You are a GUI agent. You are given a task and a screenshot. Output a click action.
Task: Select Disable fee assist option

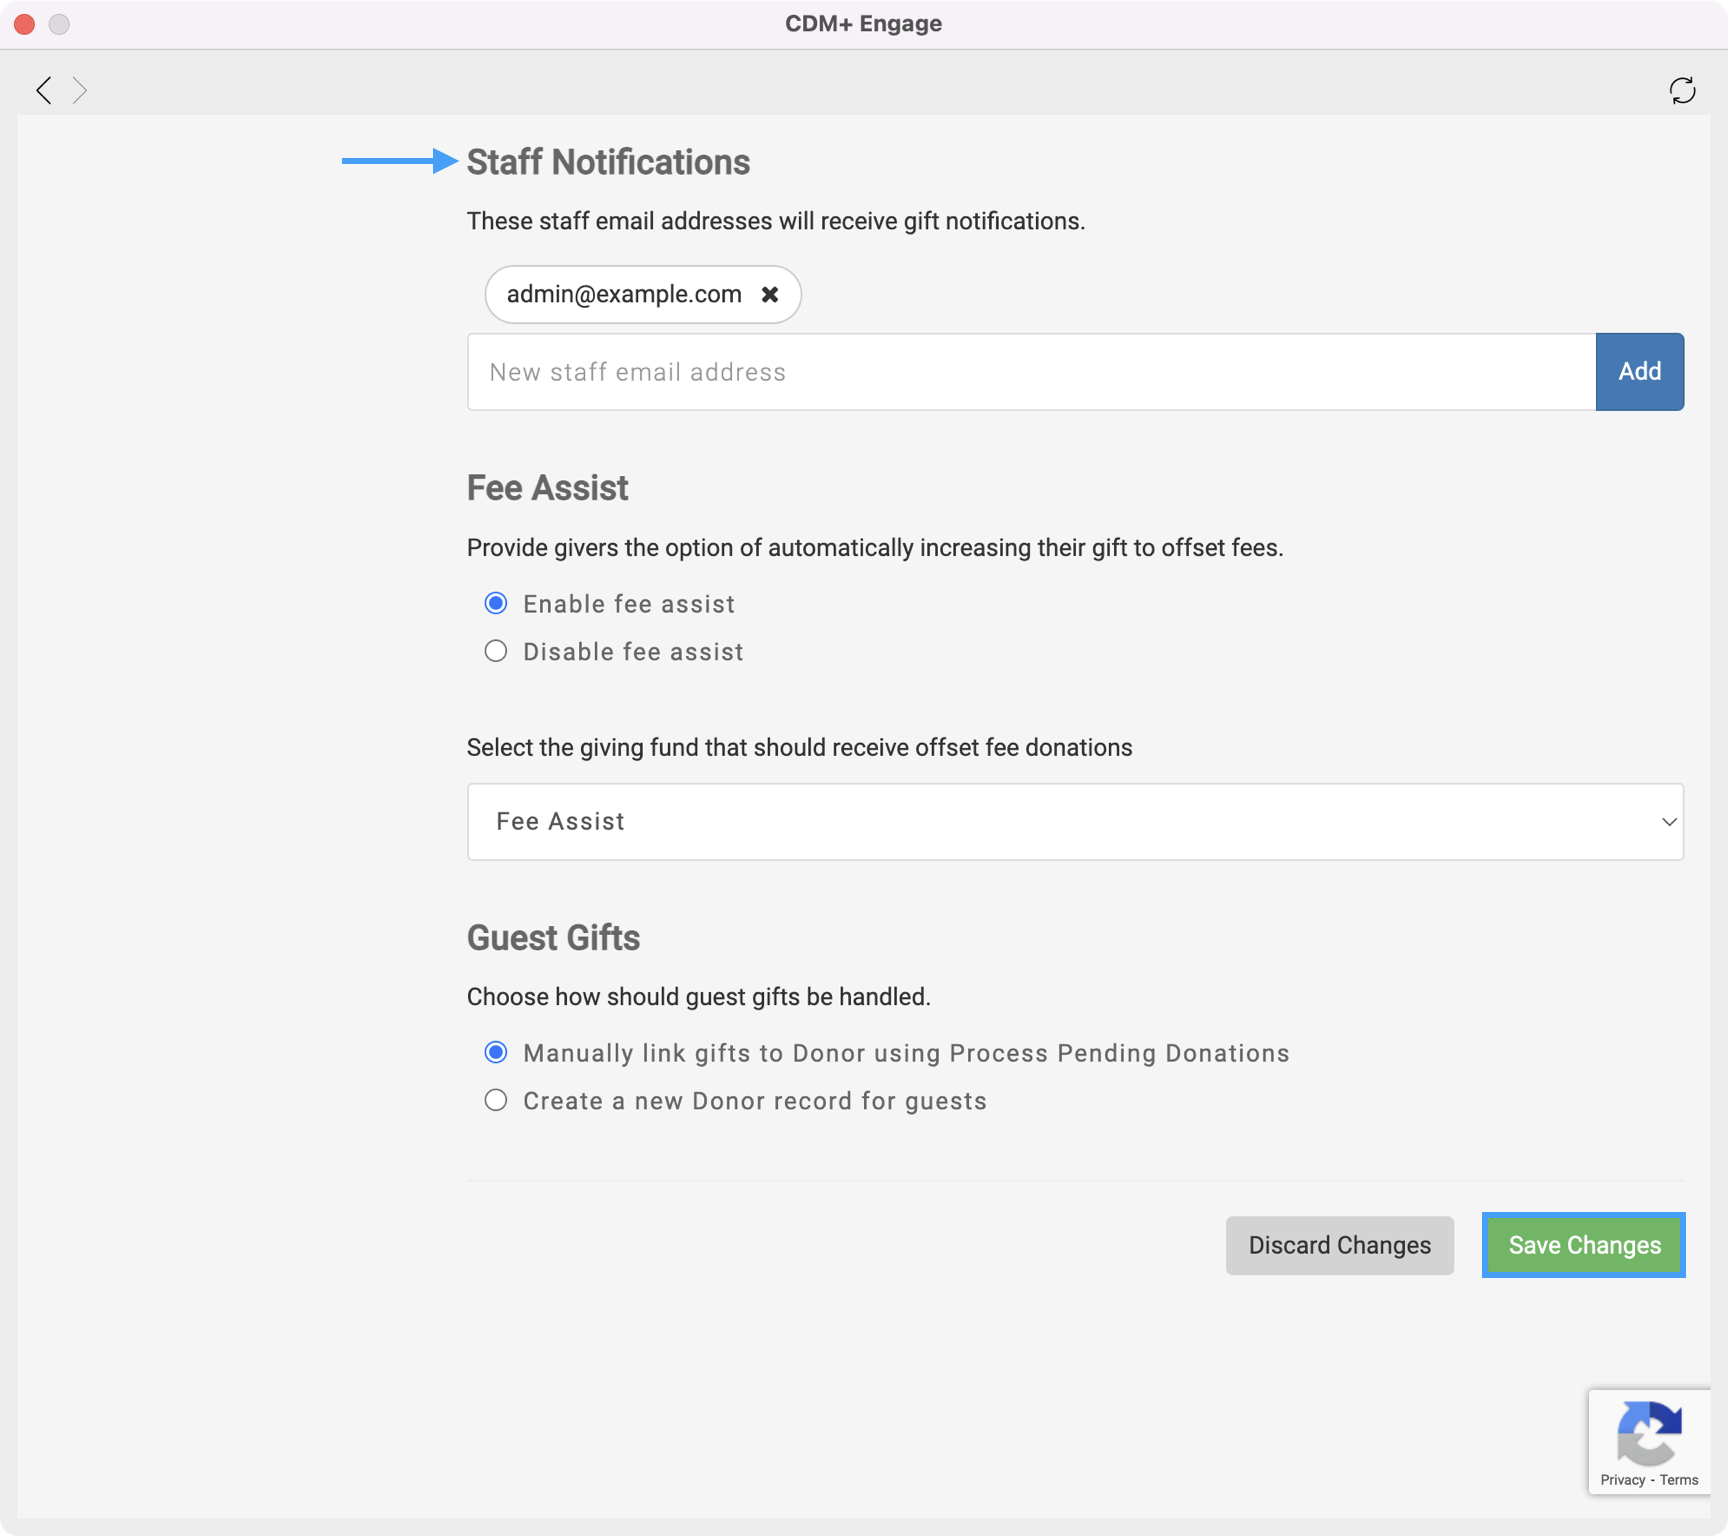pyautogui.click(x=496, y=651)
